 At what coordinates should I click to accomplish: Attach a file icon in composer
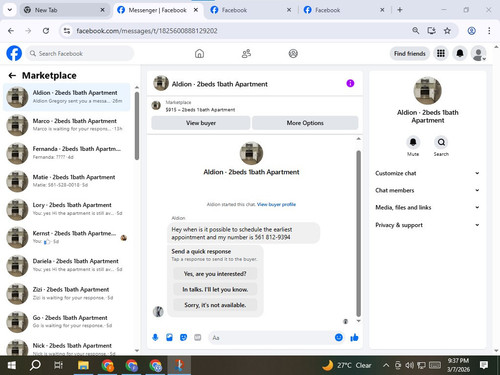tap(169, 338)
